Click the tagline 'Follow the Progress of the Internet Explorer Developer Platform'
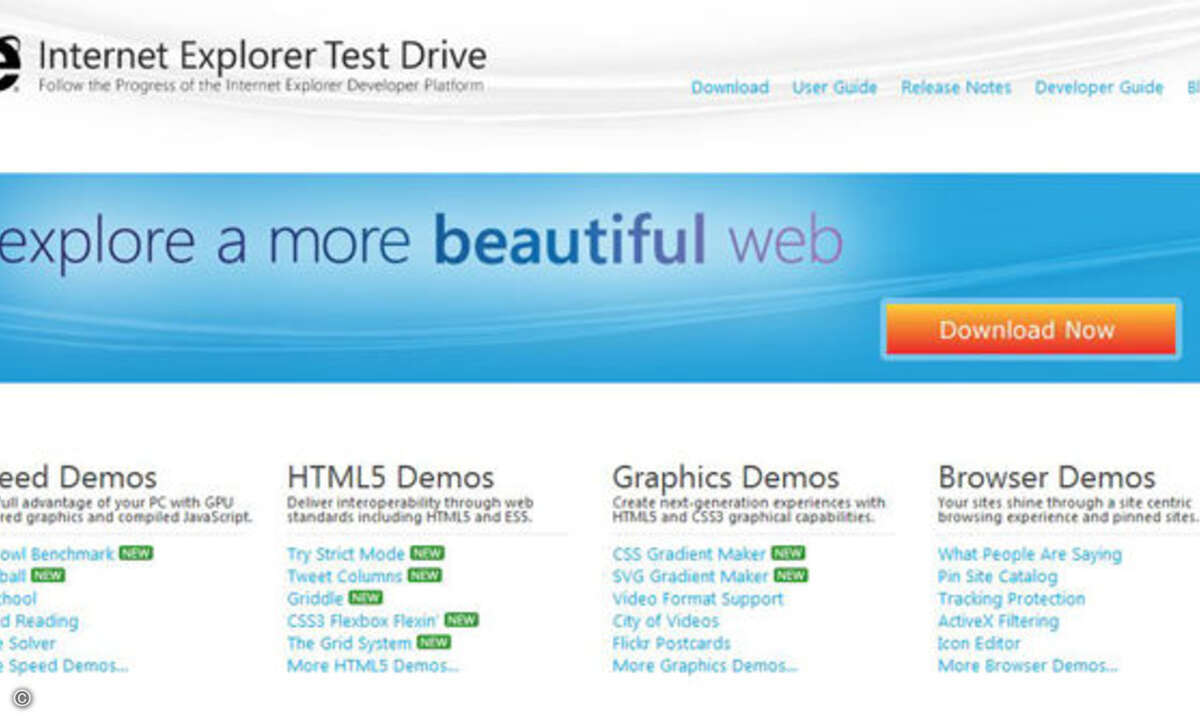1200x720 pixels. 261,85
